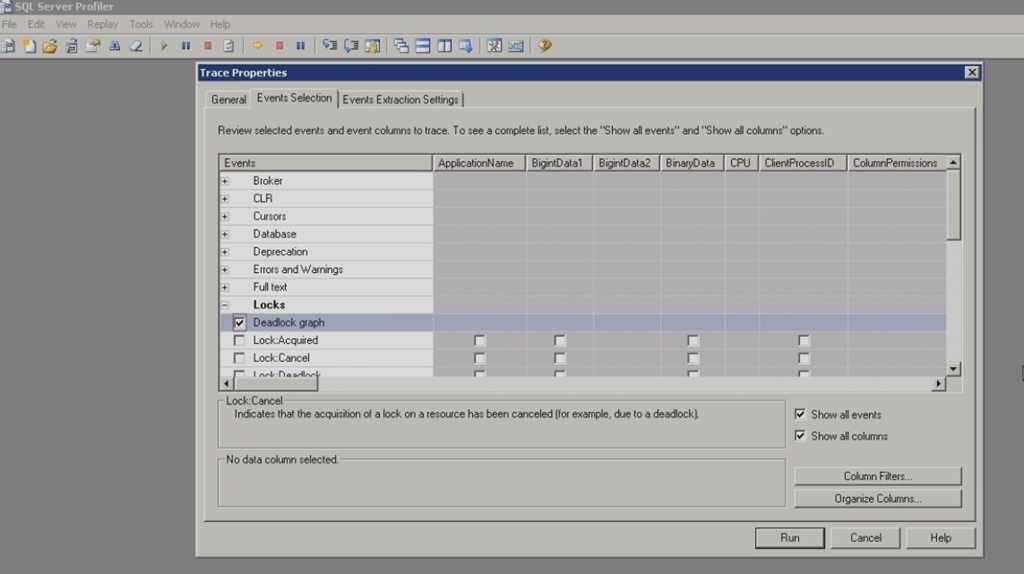This screenshot has width=1024, height=574.
Task: Click the red stop icon beside green play controls
Action: click(208, 46)
